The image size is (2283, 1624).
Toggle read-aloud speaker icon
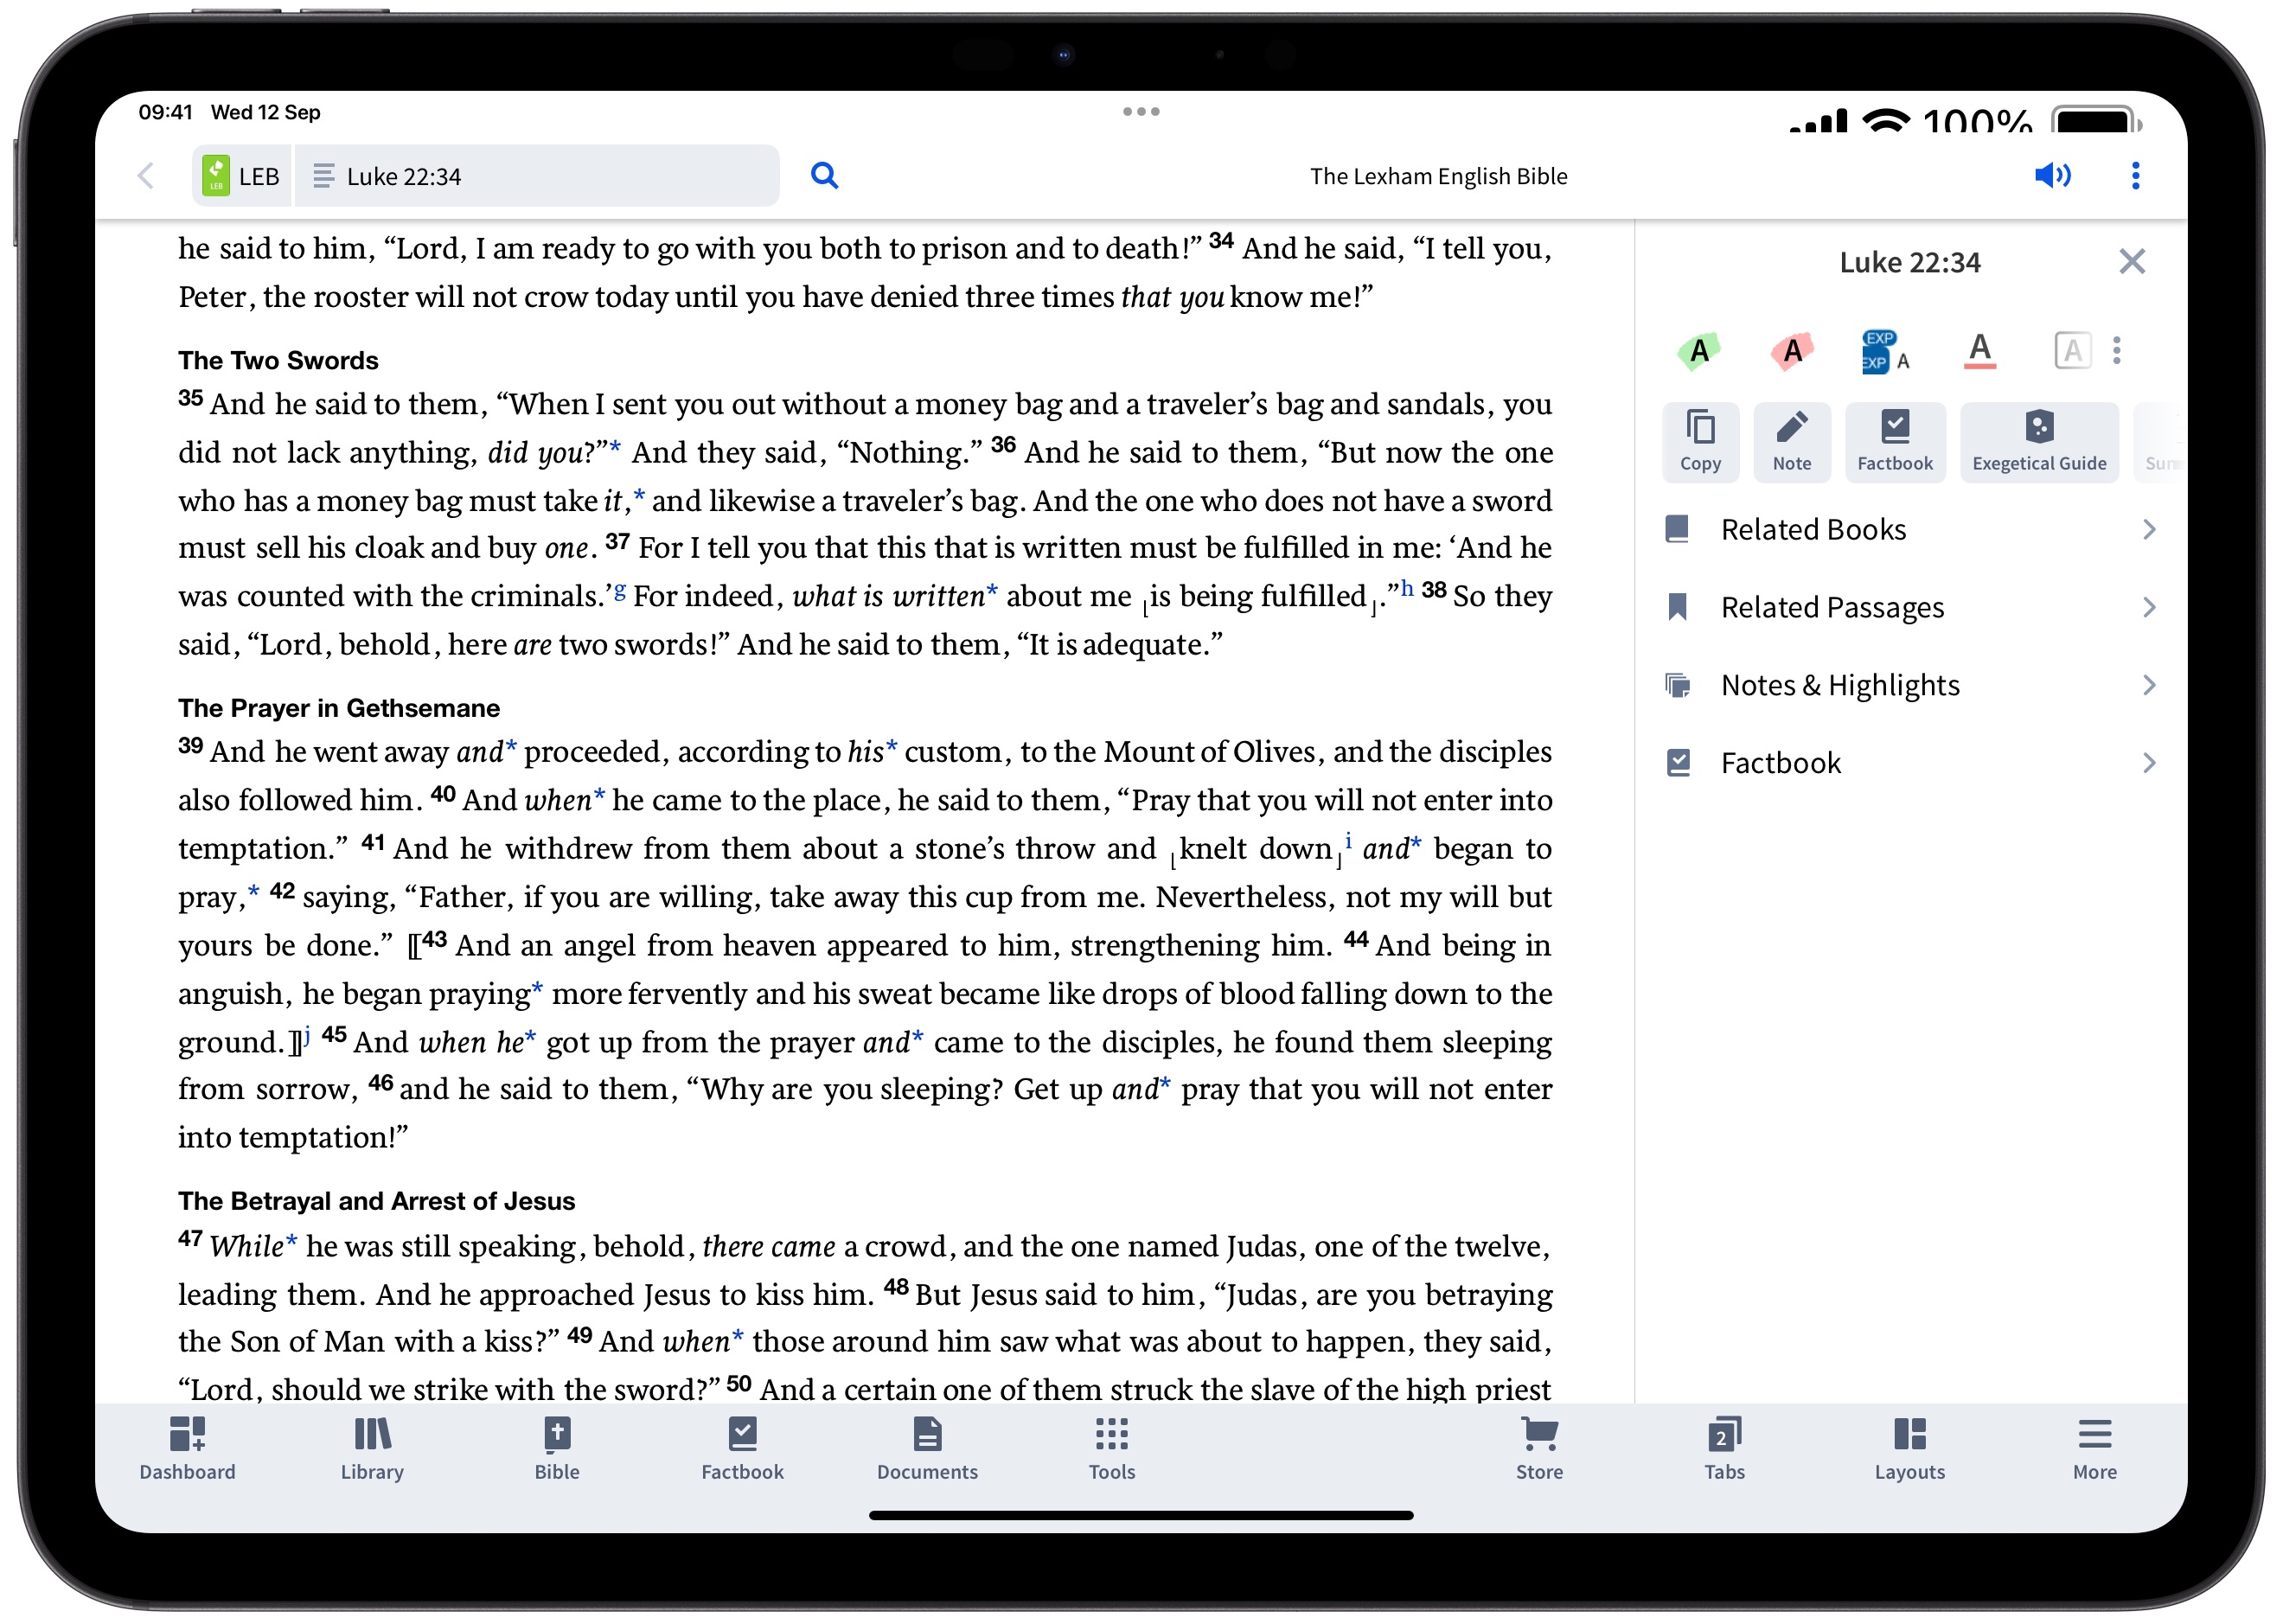click(2052, 176)
